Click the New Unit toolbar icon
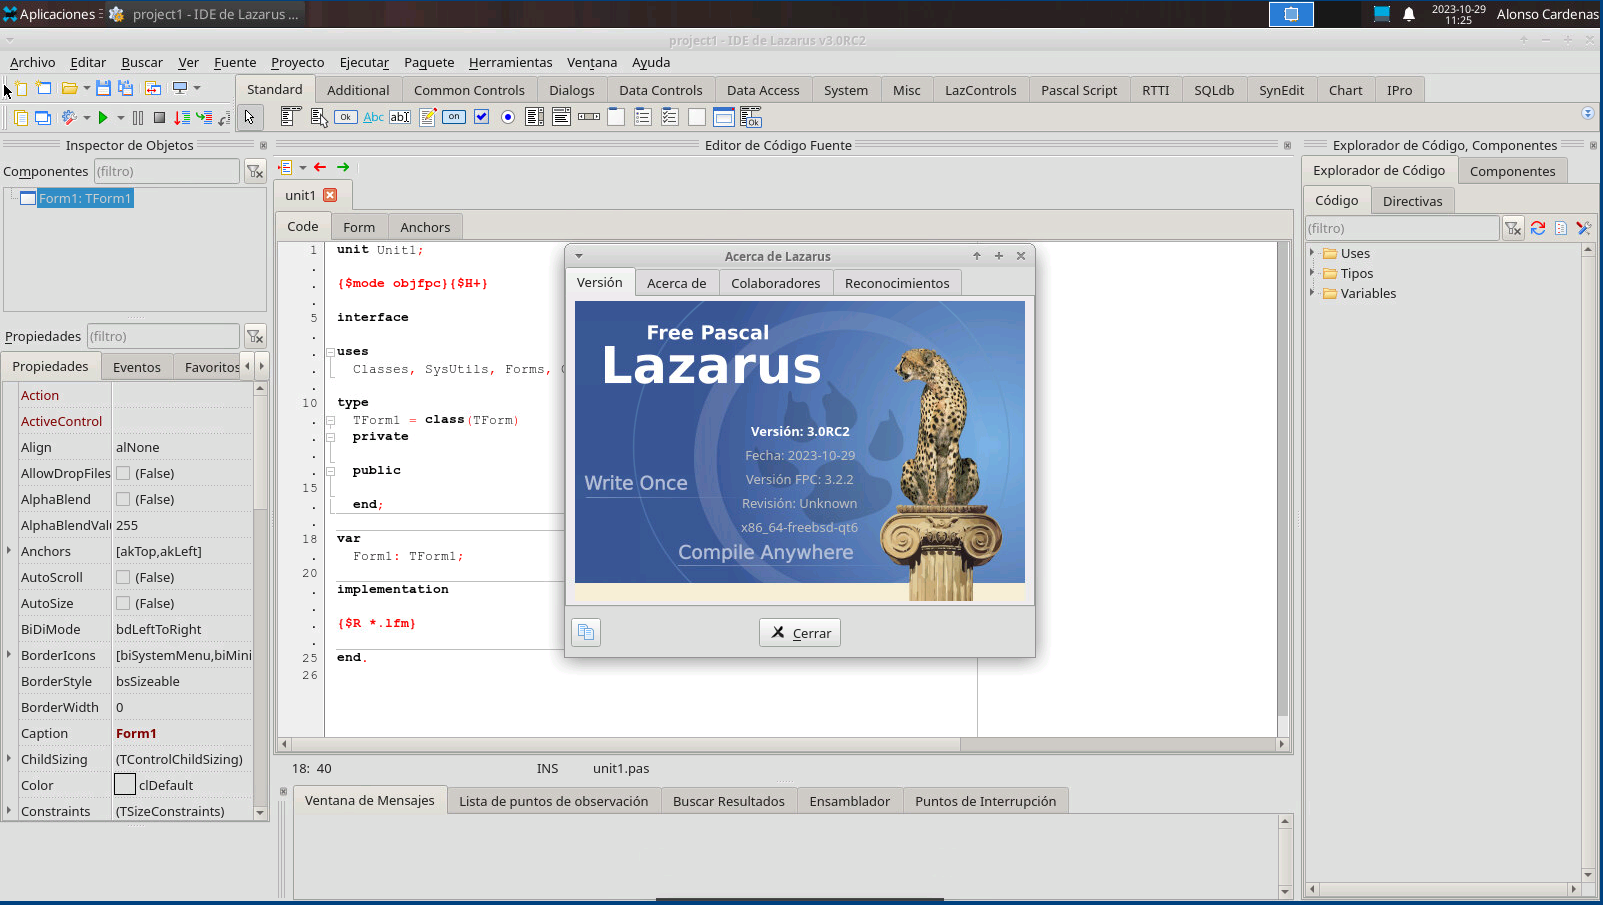The width and height of the screenshot is (1603, 905). coord(19,88)
